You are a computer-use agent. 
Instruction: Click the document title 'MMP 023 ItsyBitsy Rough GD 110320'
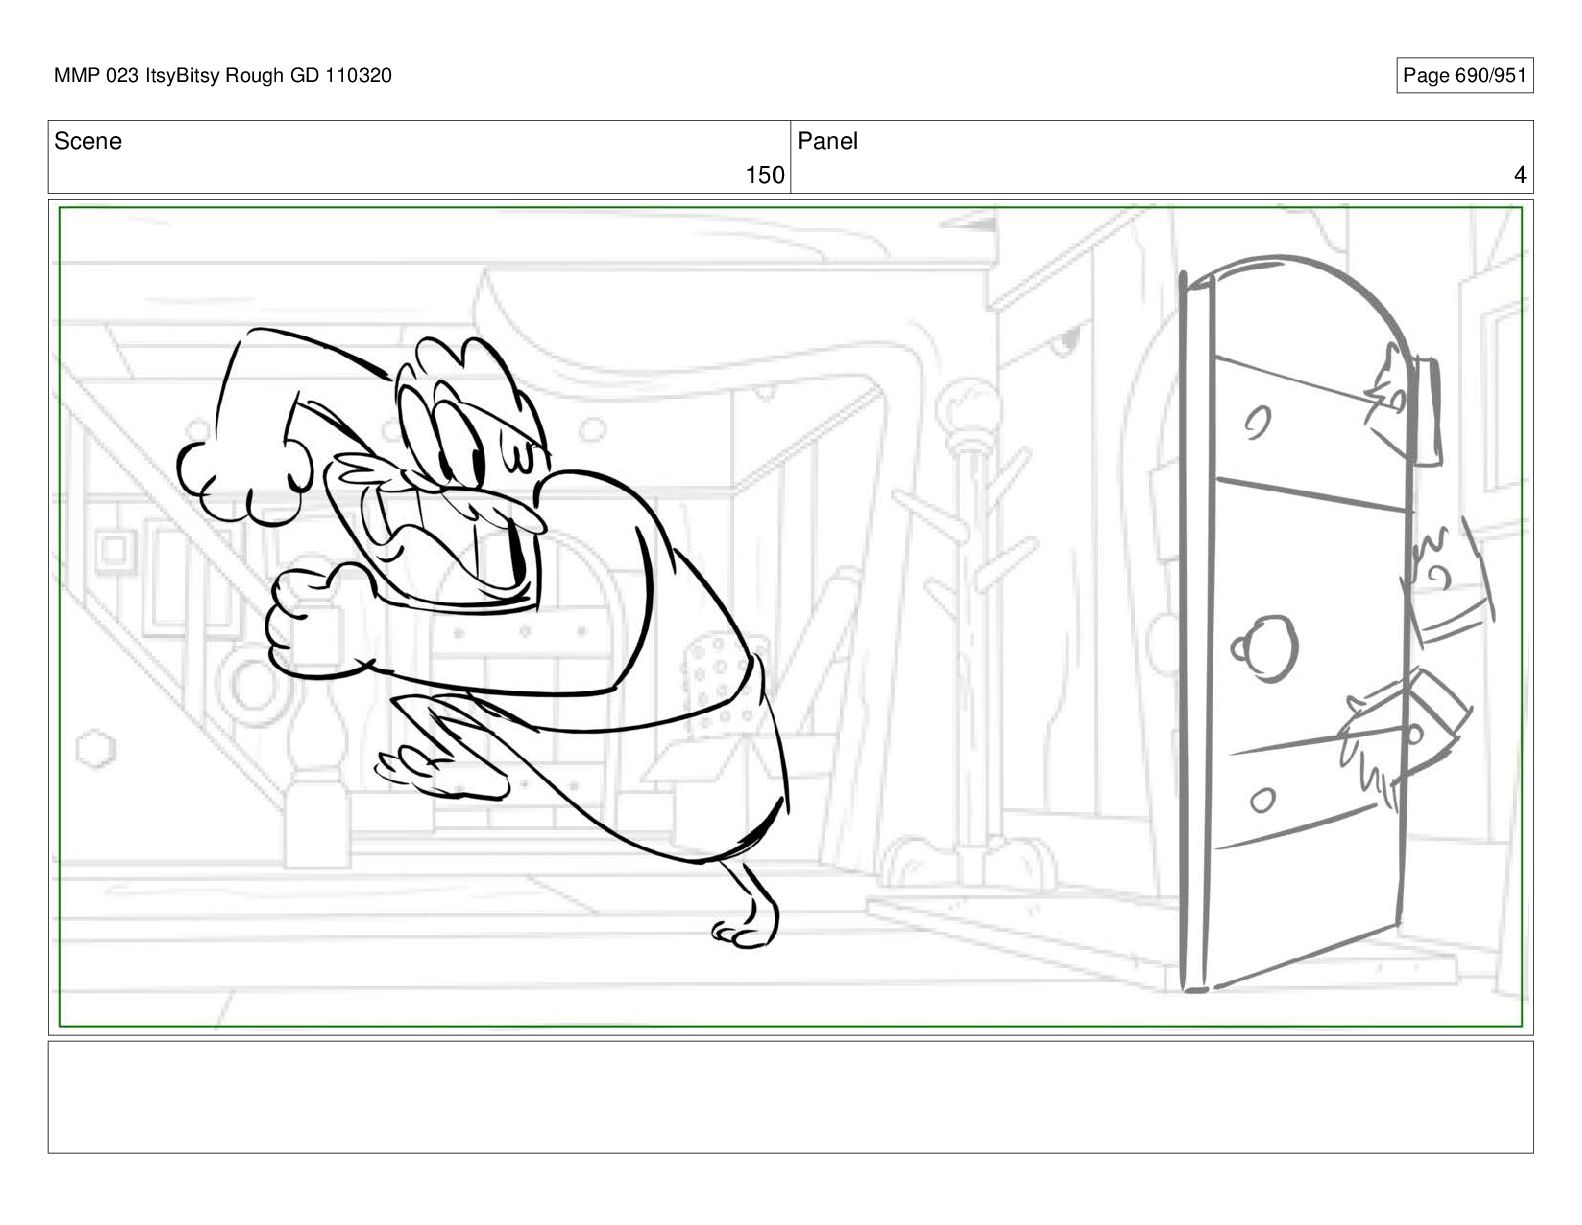click(x=223, y=76)
